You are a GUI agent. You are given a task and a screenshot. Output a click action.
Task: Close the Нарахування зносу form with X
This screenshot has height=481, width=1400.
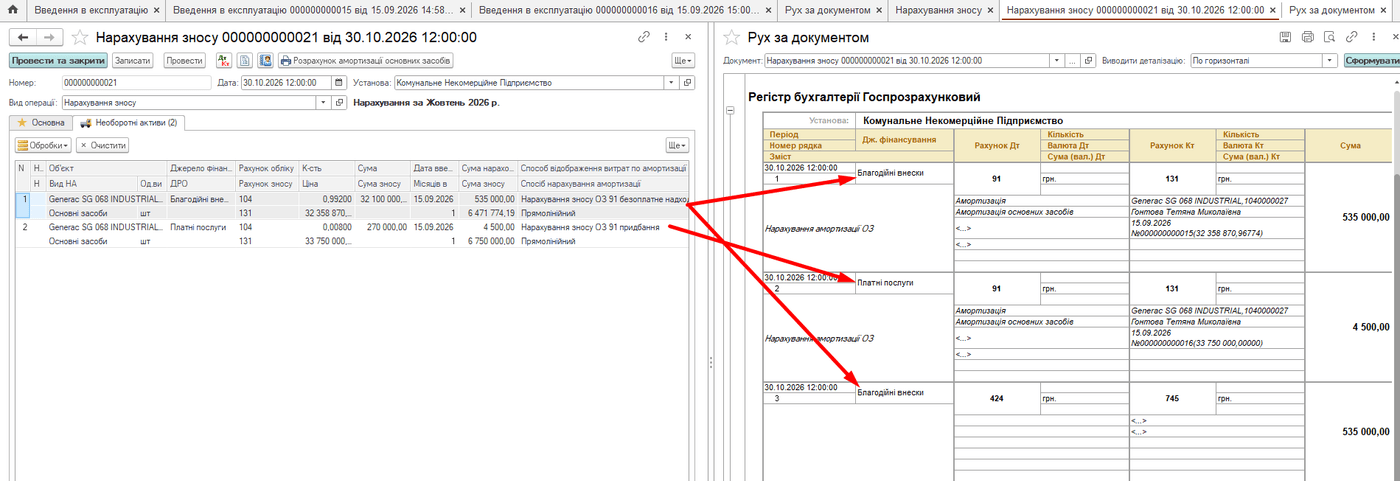click(x=688, y=37)
